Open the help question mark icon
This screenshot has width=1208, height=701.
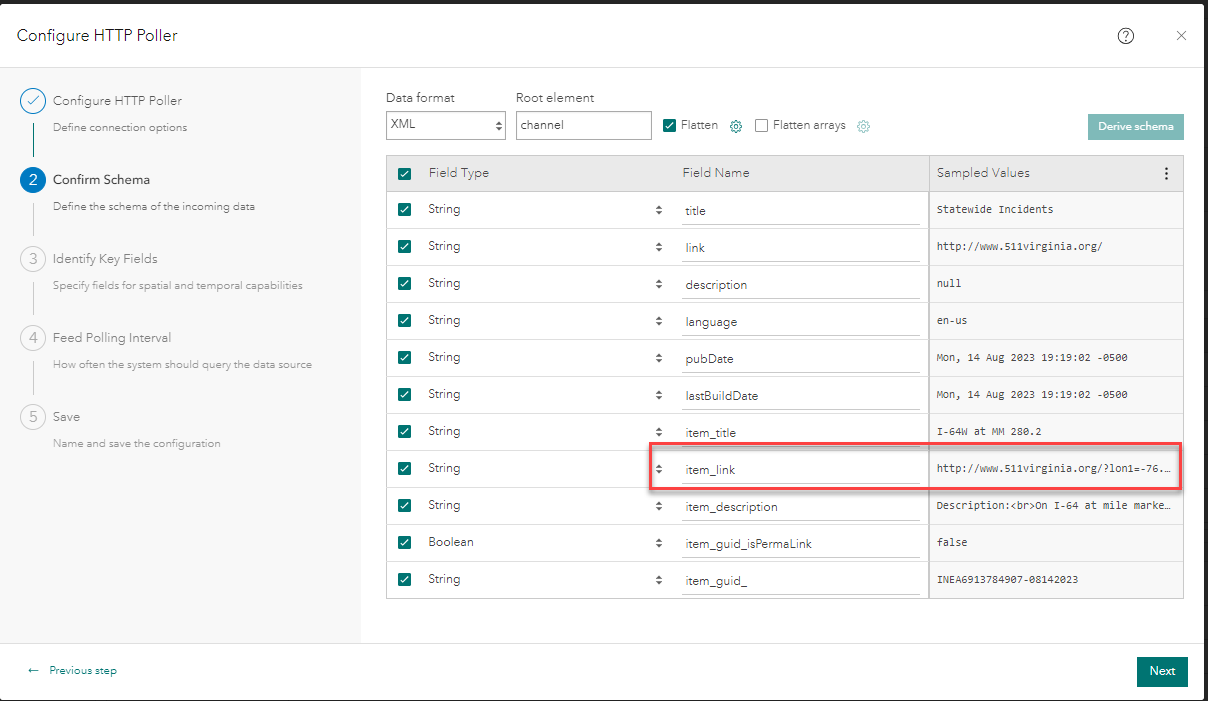(1125, 35)
